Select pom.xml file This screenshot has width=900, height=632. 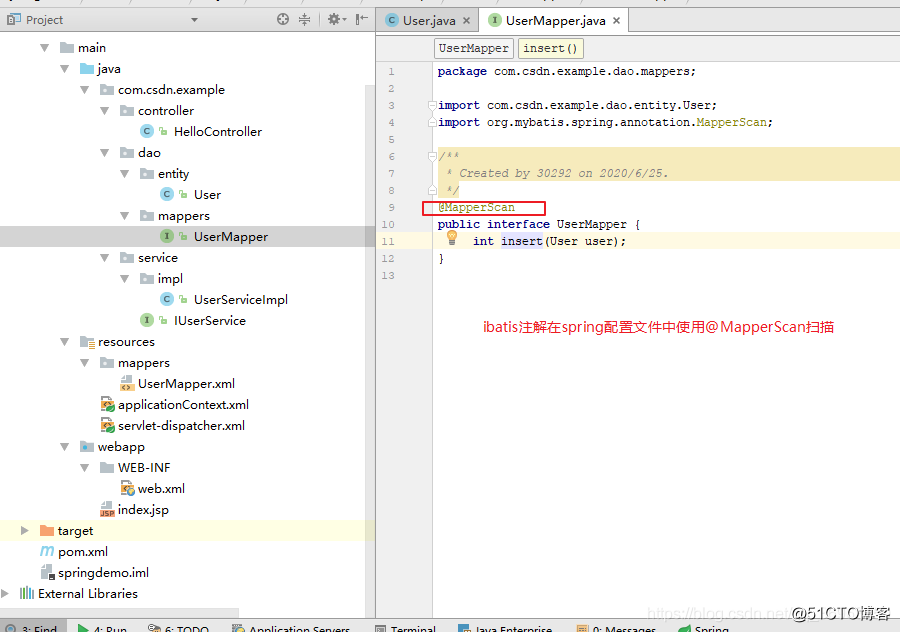pos(83,552)
